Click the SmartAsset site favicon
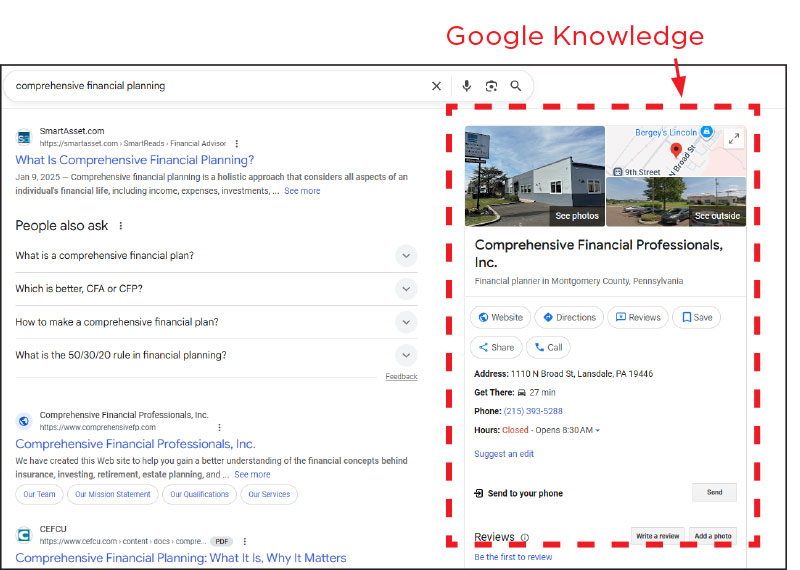 (24, 137)
